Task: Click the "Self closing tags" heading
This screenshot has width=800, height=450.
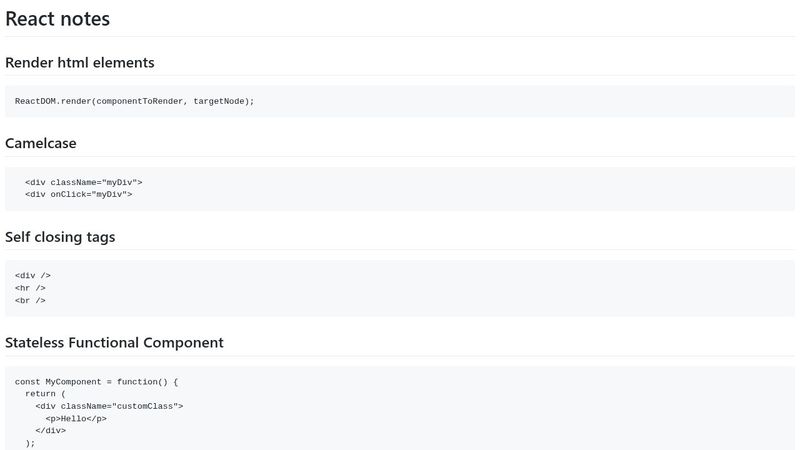Action: (x=60, y=237)
